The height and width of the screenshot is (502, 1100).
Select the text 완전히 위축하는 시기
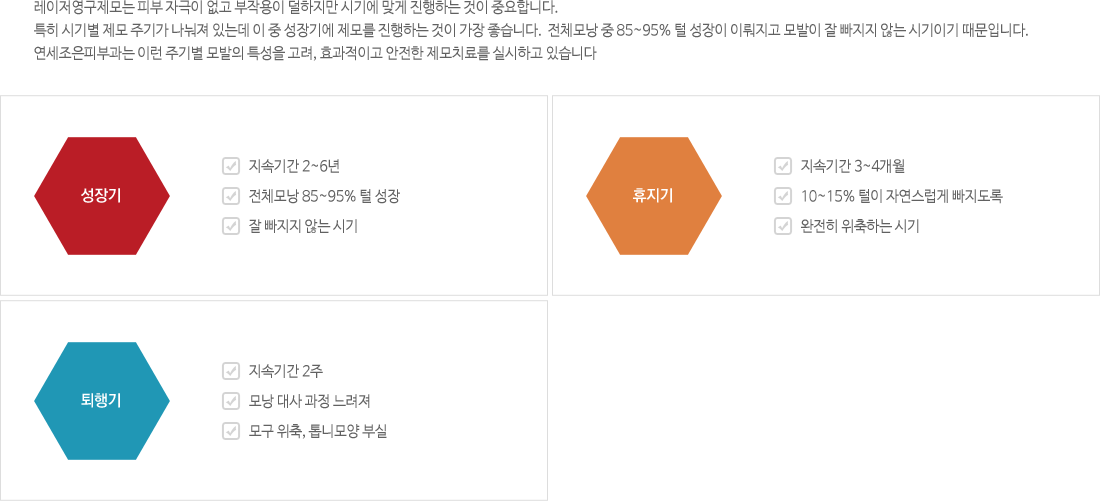pos(859,226)
